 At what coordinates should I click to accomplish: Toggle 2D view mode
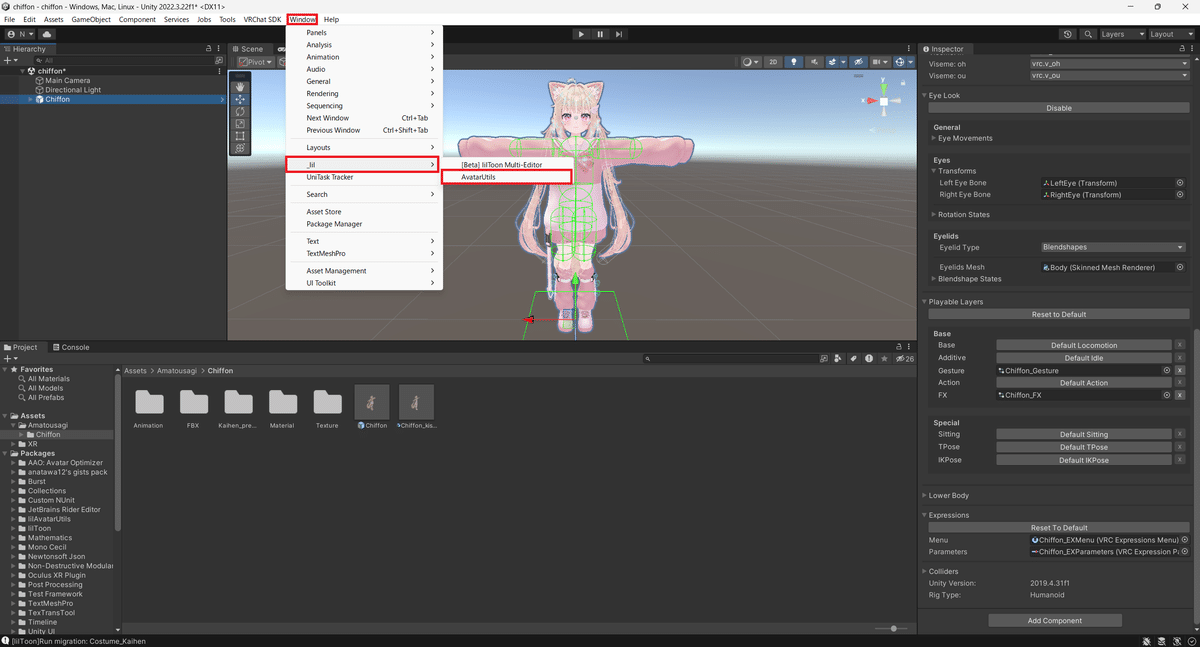tap(773, 62)
